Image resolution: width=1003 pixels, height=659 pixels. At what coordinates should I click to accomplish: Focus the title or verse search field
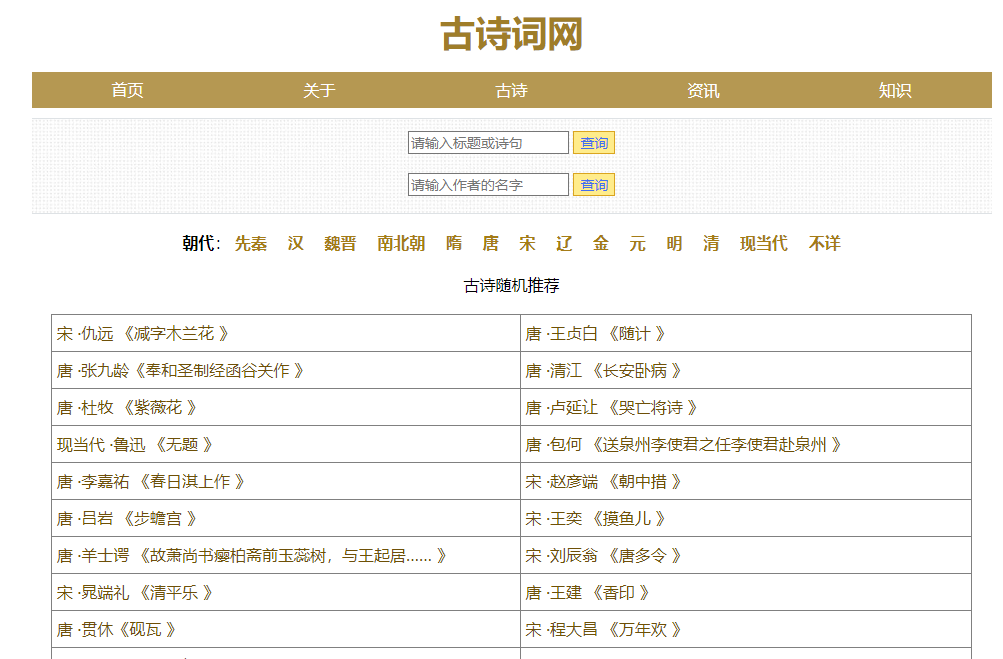point(488,143)
